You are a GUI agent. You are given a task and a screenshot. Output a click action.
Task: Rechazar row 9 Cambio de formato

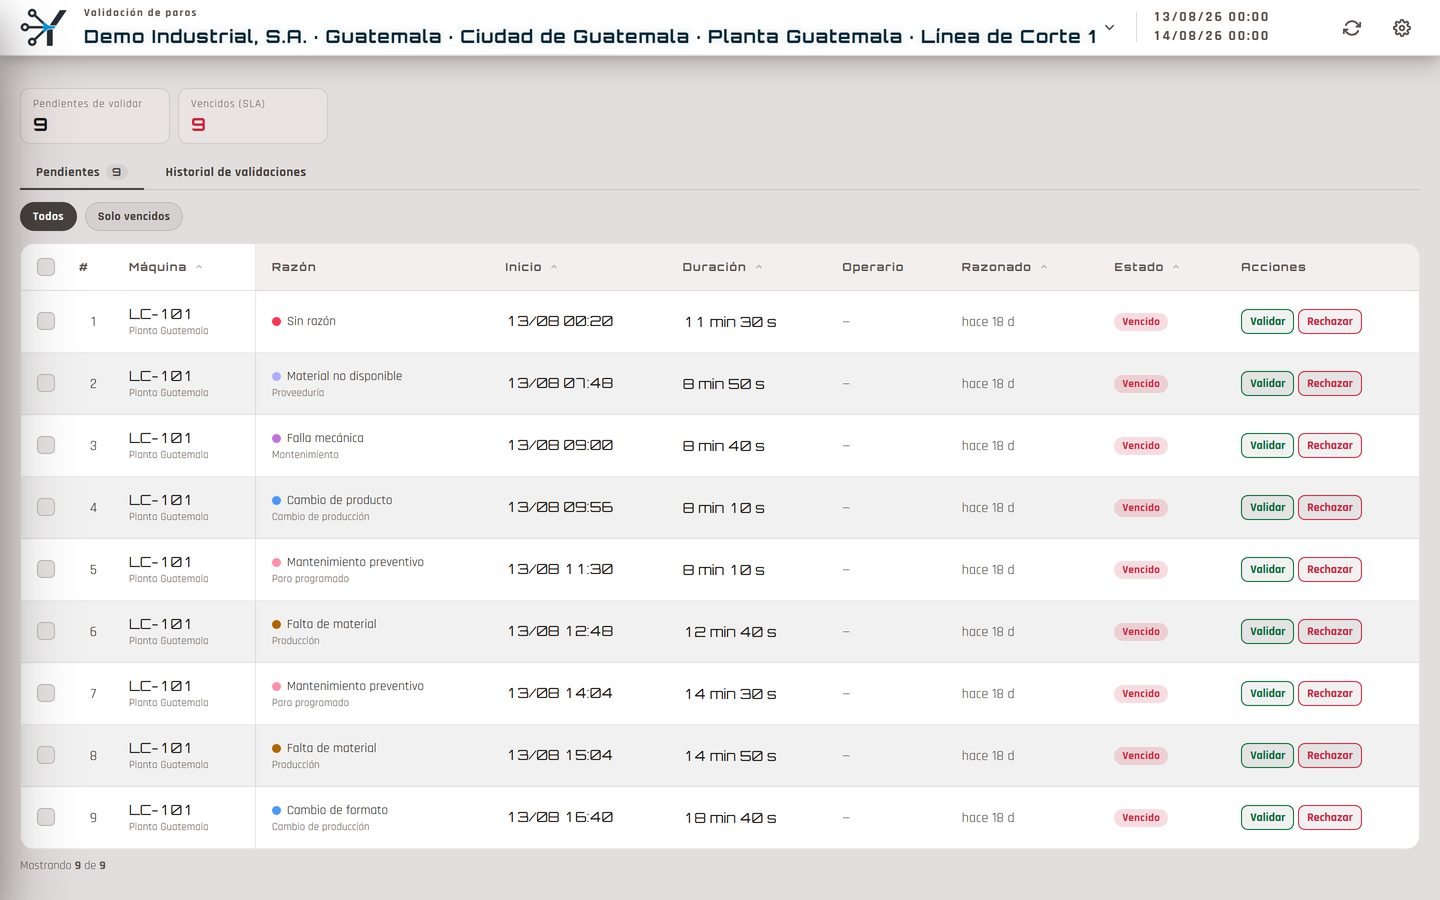tap(1329, 817)
